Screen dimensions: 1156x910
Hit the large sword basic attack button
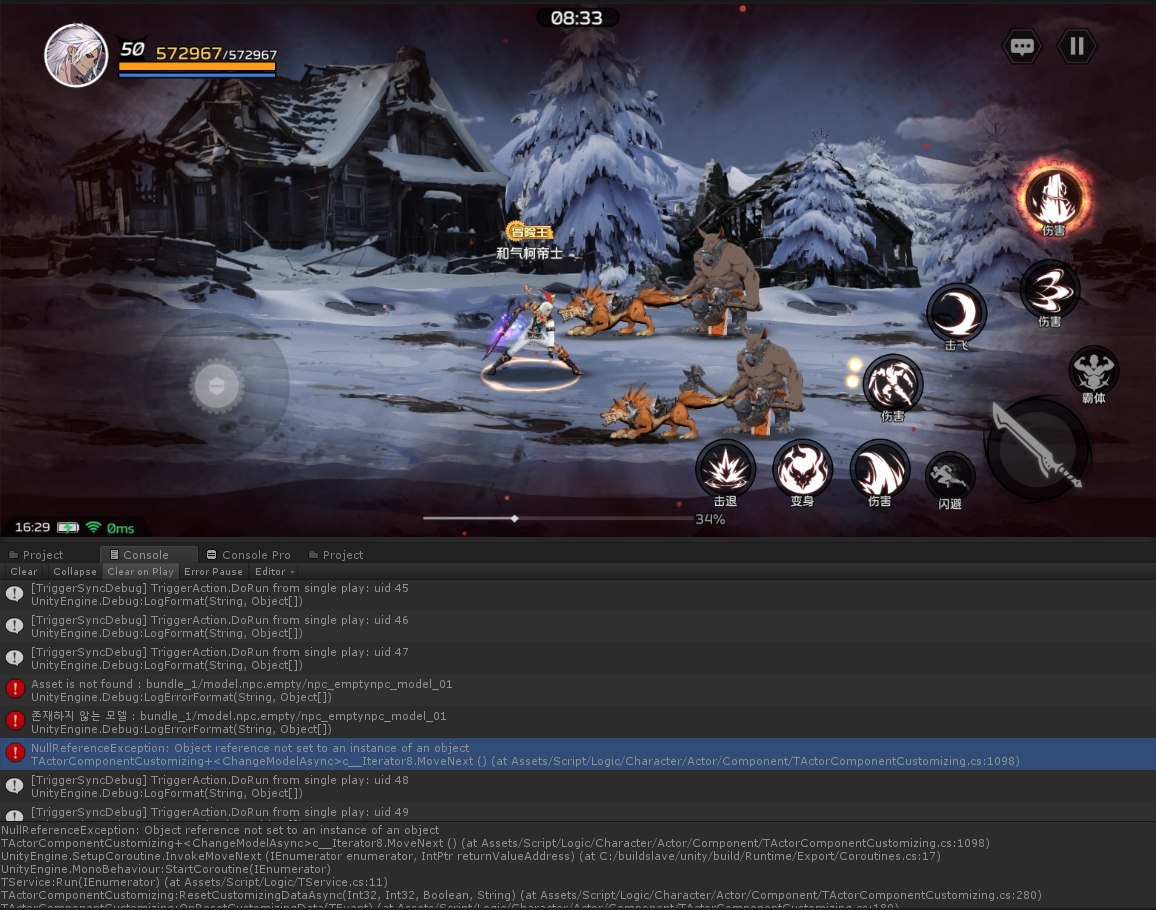point(1038,448)
